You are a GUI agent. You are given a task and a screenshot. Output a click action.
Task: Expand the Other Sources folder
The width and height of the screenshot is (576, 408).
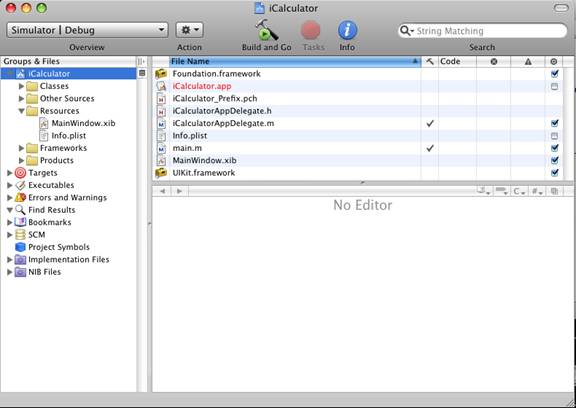point(21,98)
